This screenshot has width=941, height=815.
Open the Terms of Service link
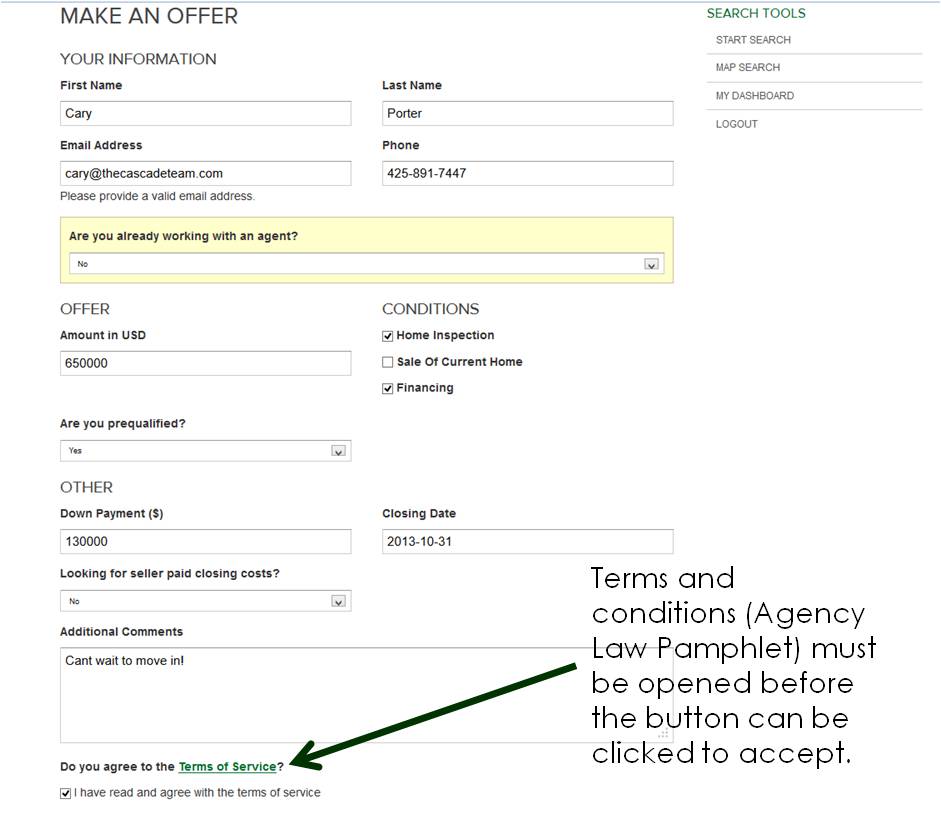pos(227,767)
